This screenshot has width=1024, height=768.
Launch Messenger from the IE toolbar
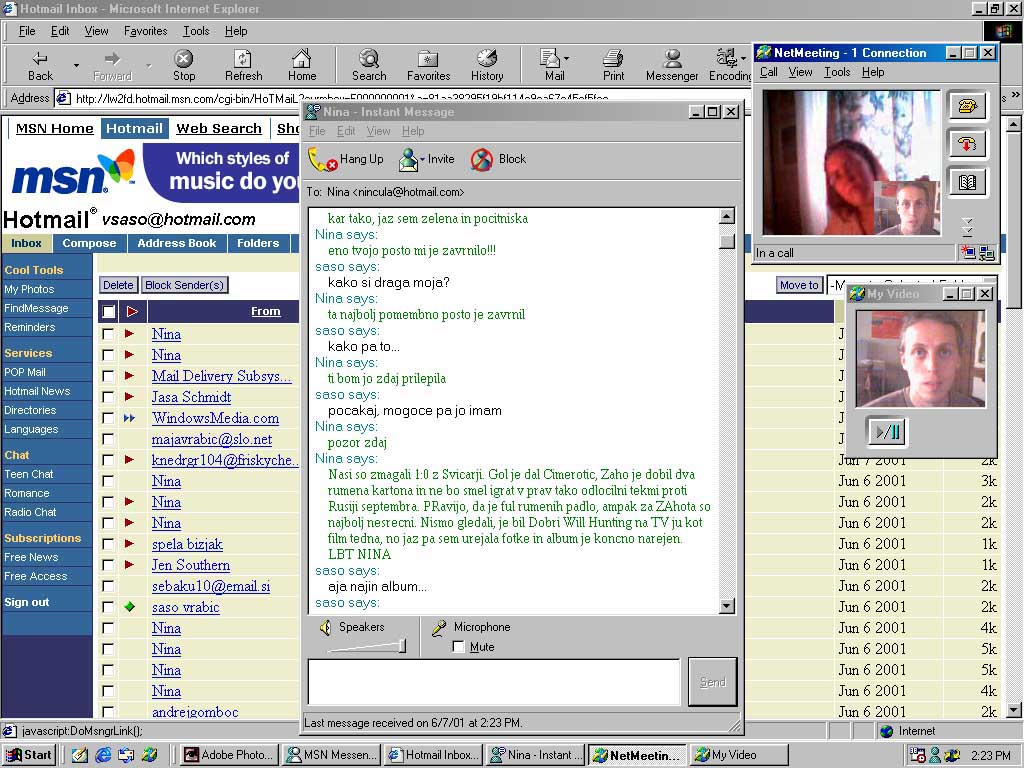pyautogui.click(x=672, y=66)
